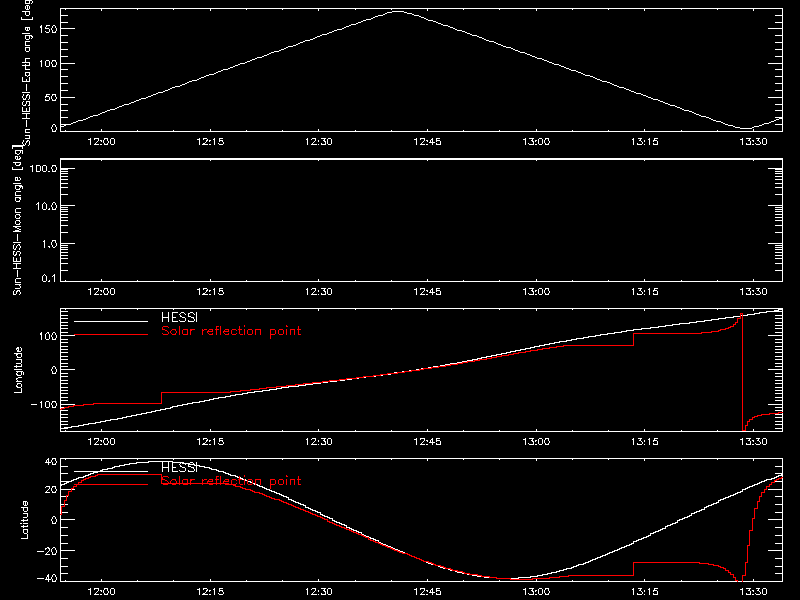800x600 pixels.
Task: Click 13:15 time label under Earth angle plot
Action: click(x=645, y=141)
